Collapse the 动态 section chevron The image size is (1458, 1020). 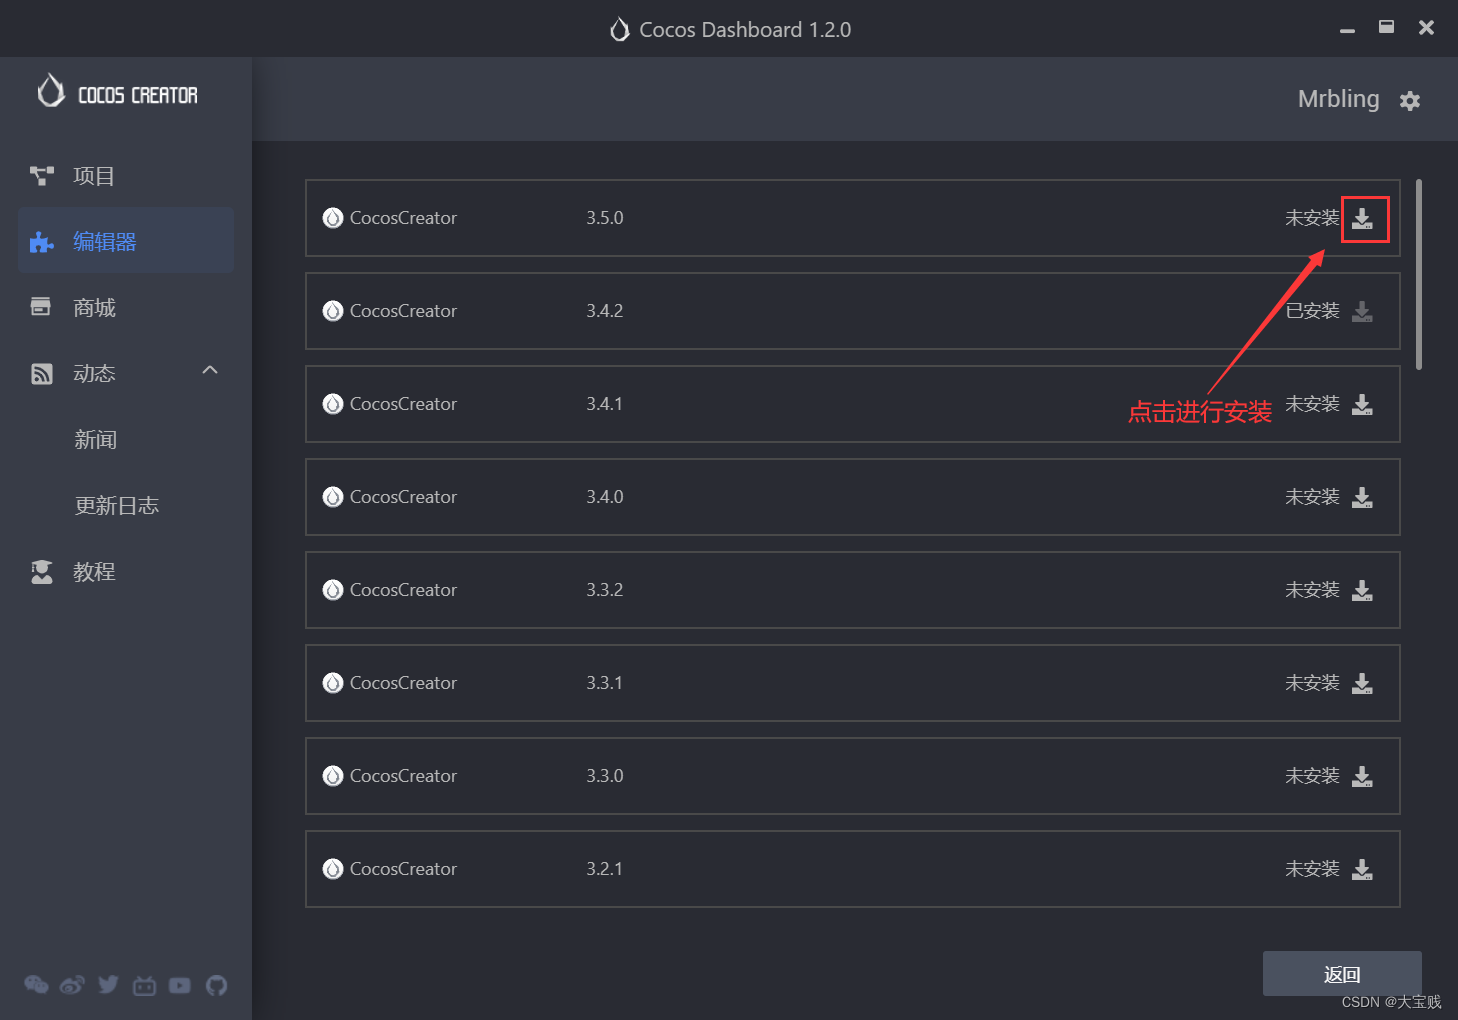(x=210, y=371)
